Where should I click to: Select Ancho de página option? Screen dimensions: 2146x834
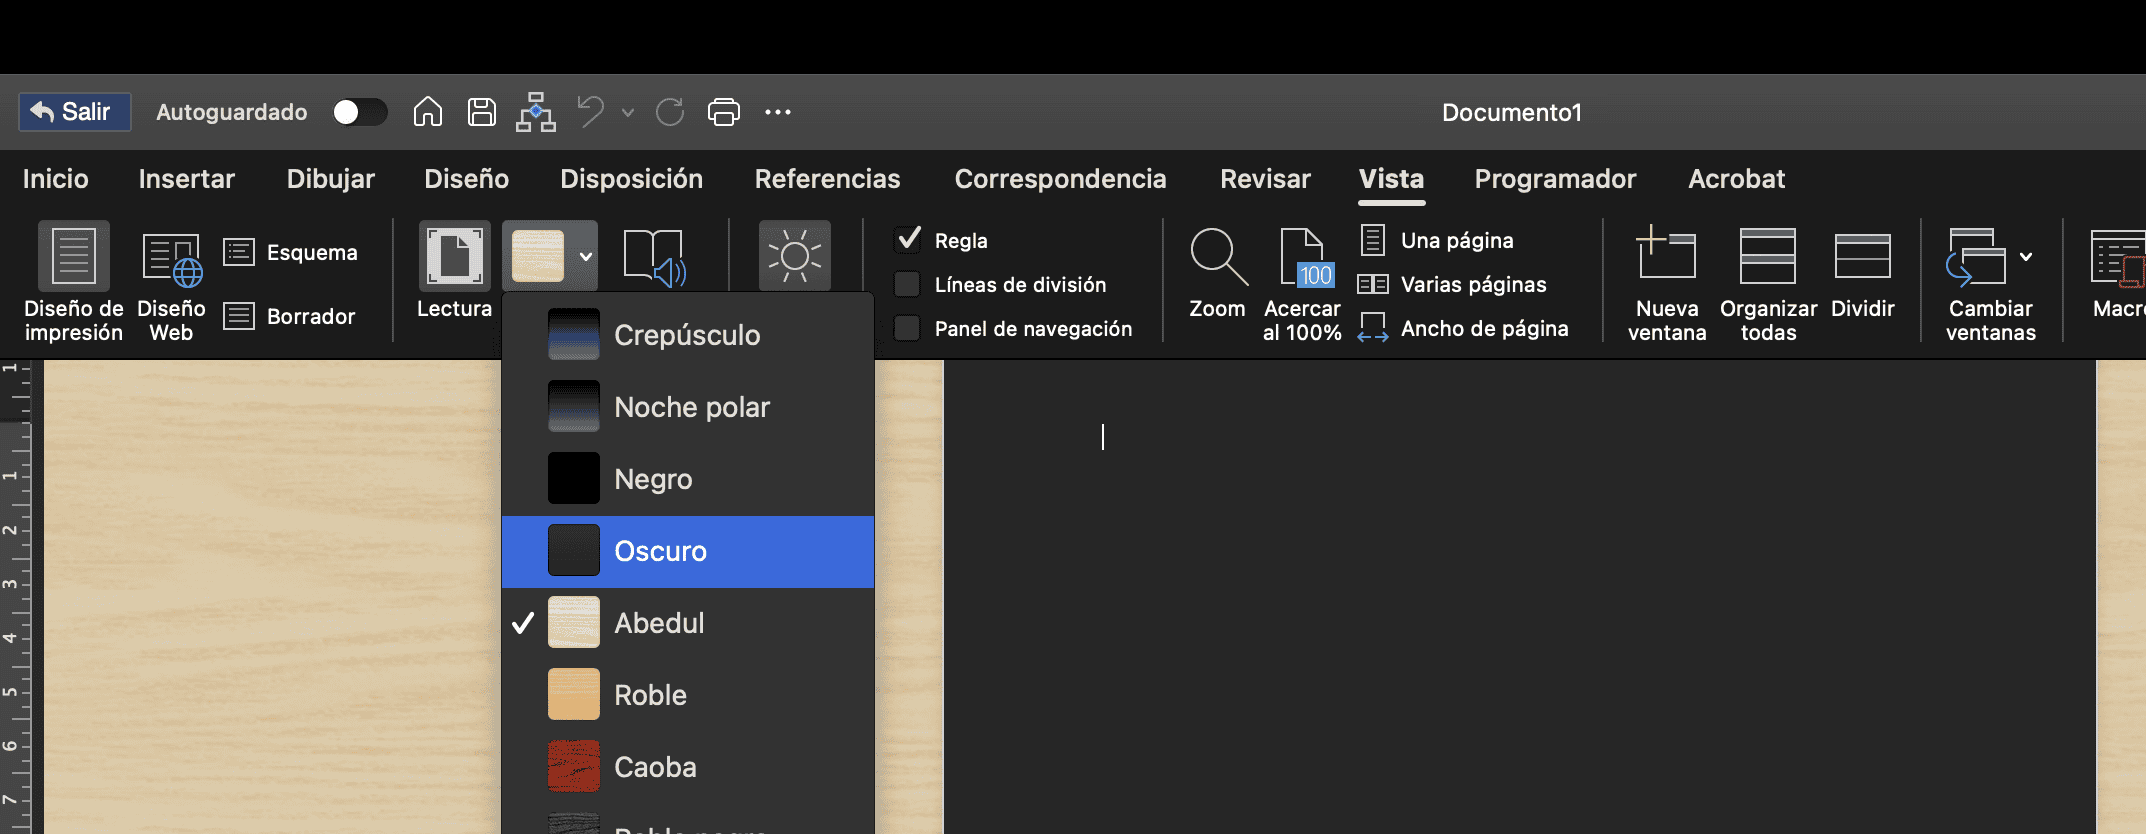(1463, 328)
